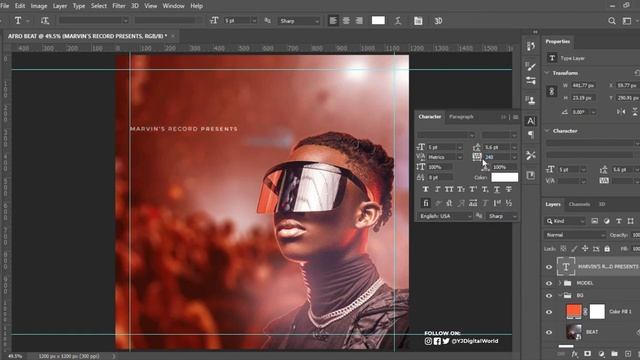This screenshot has width=640, height=360.
Task: Filter layers by pixel layers icon
Action: (594, 221)
